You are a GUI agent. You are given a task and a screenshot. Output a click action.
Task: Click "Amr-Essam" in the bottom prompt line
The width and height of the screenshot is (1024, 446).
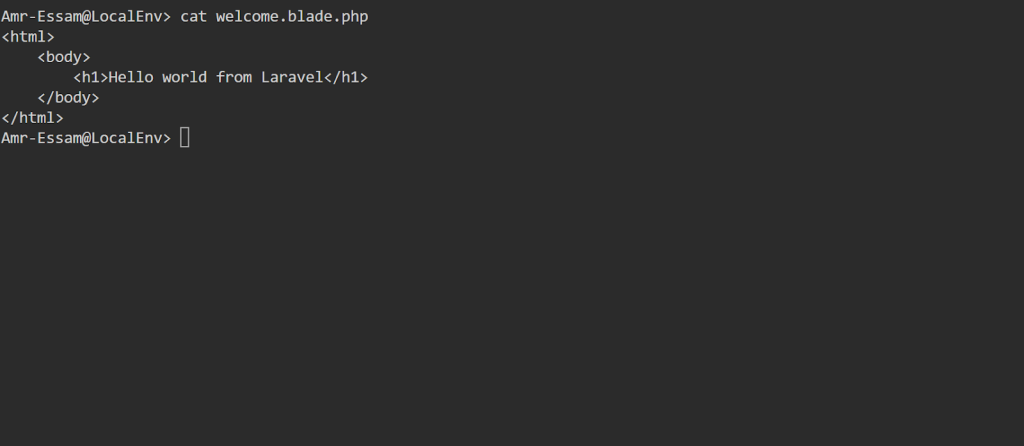pyautogui.click(x=41, y=138)
